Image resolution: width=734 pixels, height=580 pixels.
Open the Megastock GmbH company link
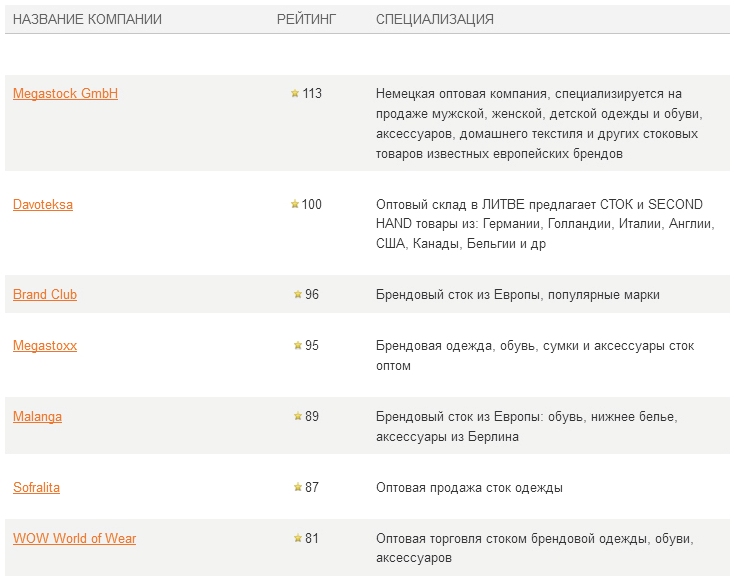tap(65, 94)
